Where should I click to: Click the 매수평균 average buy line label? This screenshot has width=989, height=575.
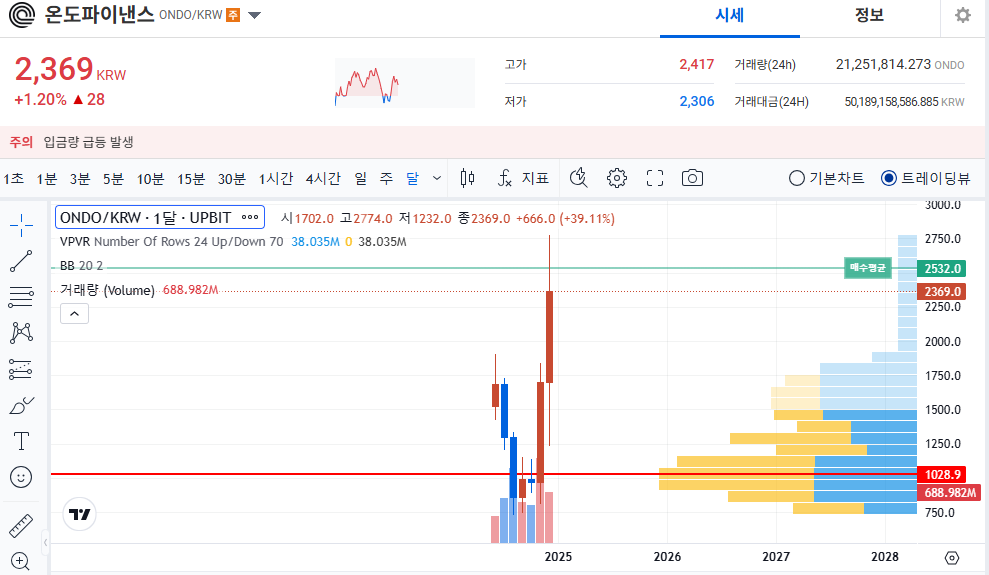click(x=868, y=268)
